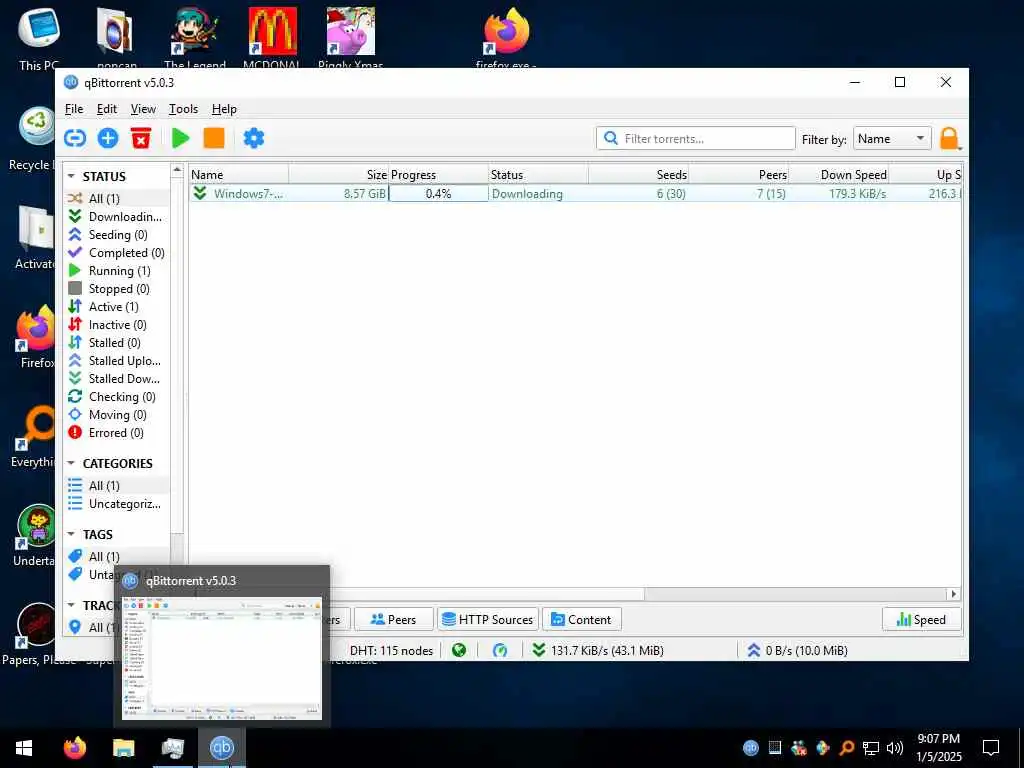Click the sidebar scrollbar up arrow
The image size is (1024, 768).
click(x=177, y=170)
